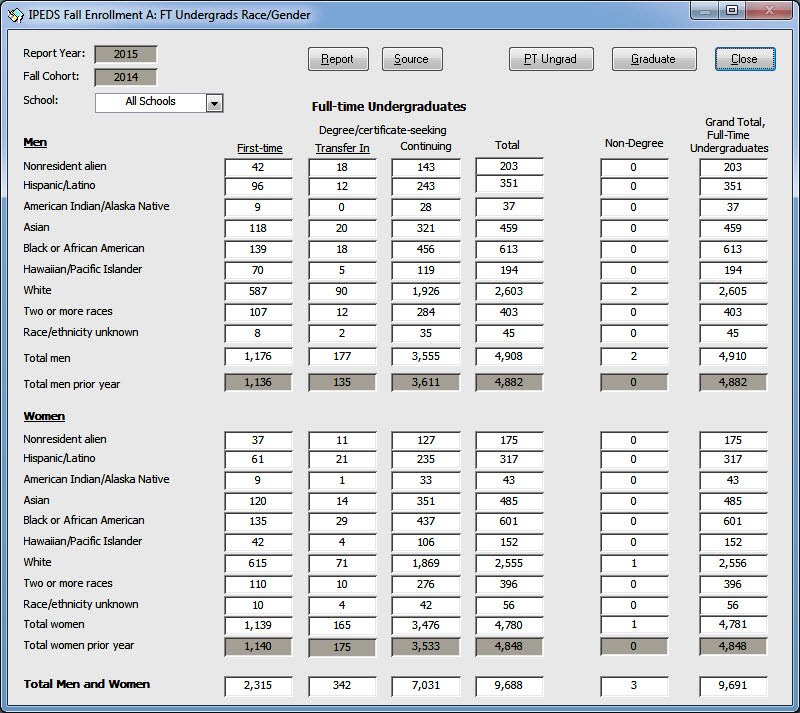Click Men Race/ethnicity unknown Total field

[x=509, y=333]
